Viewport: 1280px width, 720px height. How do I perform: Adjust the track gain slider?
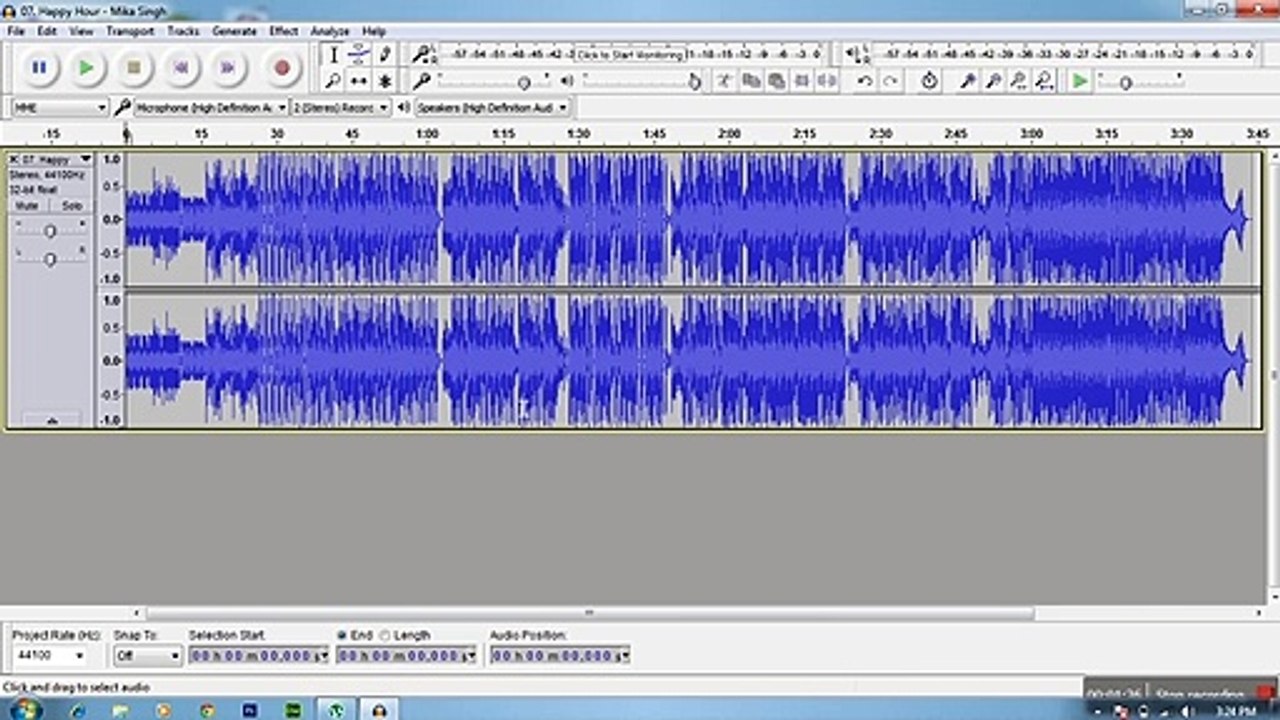50,231
